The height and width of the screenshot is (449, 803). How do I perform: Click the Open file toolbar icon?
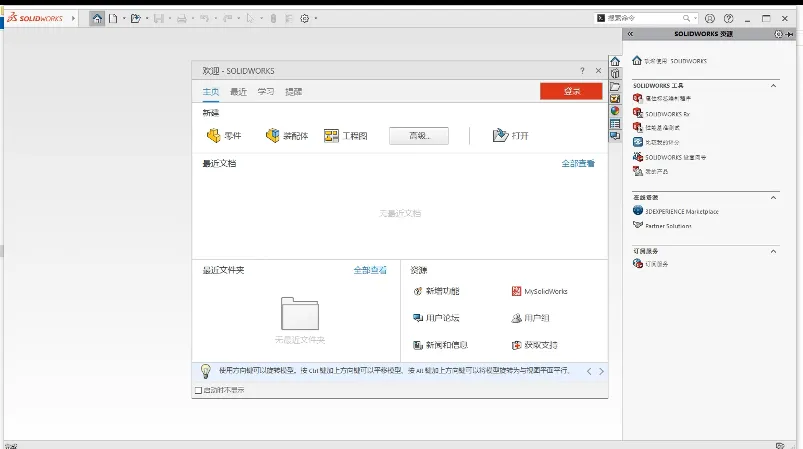[135, 18]
